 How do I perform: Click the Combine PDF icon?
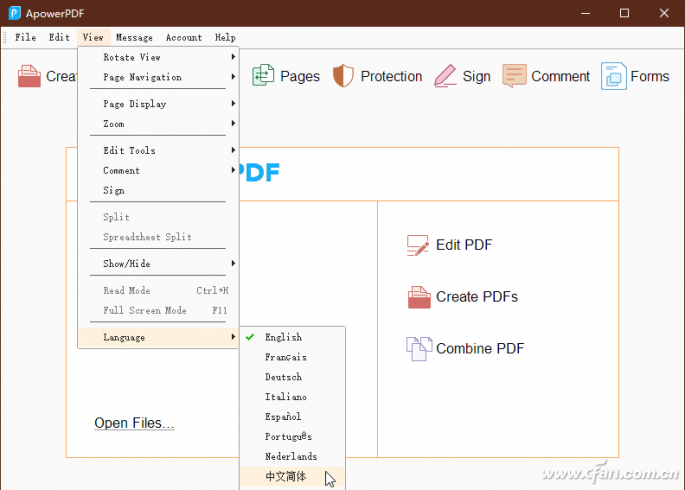coord(419,349)
